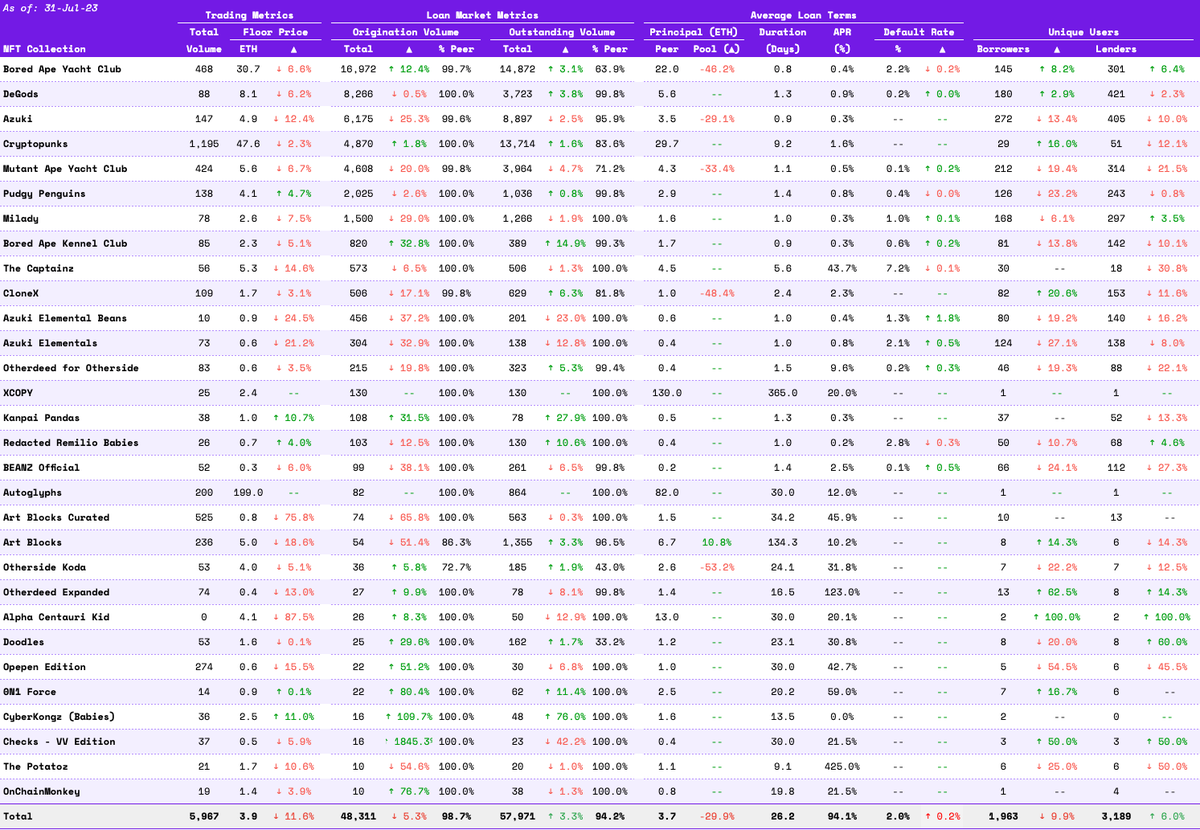This screenshot has height=830, width=1200.
Task: Select the 'OnChainMonkey' row name
Action: click(41, 791)
